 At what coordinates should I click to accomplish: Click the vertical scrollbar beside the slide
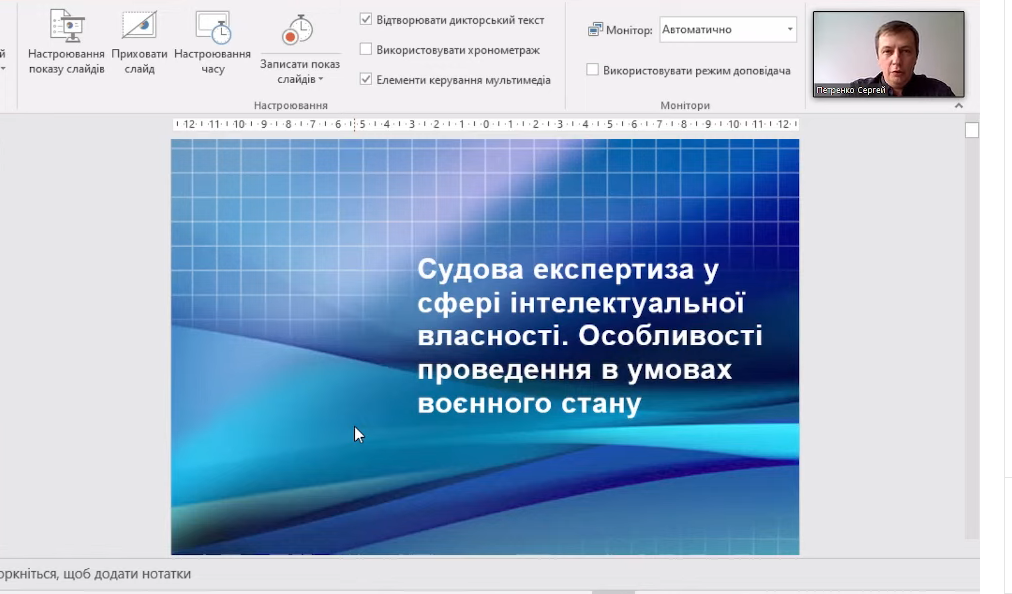(971, 330)
